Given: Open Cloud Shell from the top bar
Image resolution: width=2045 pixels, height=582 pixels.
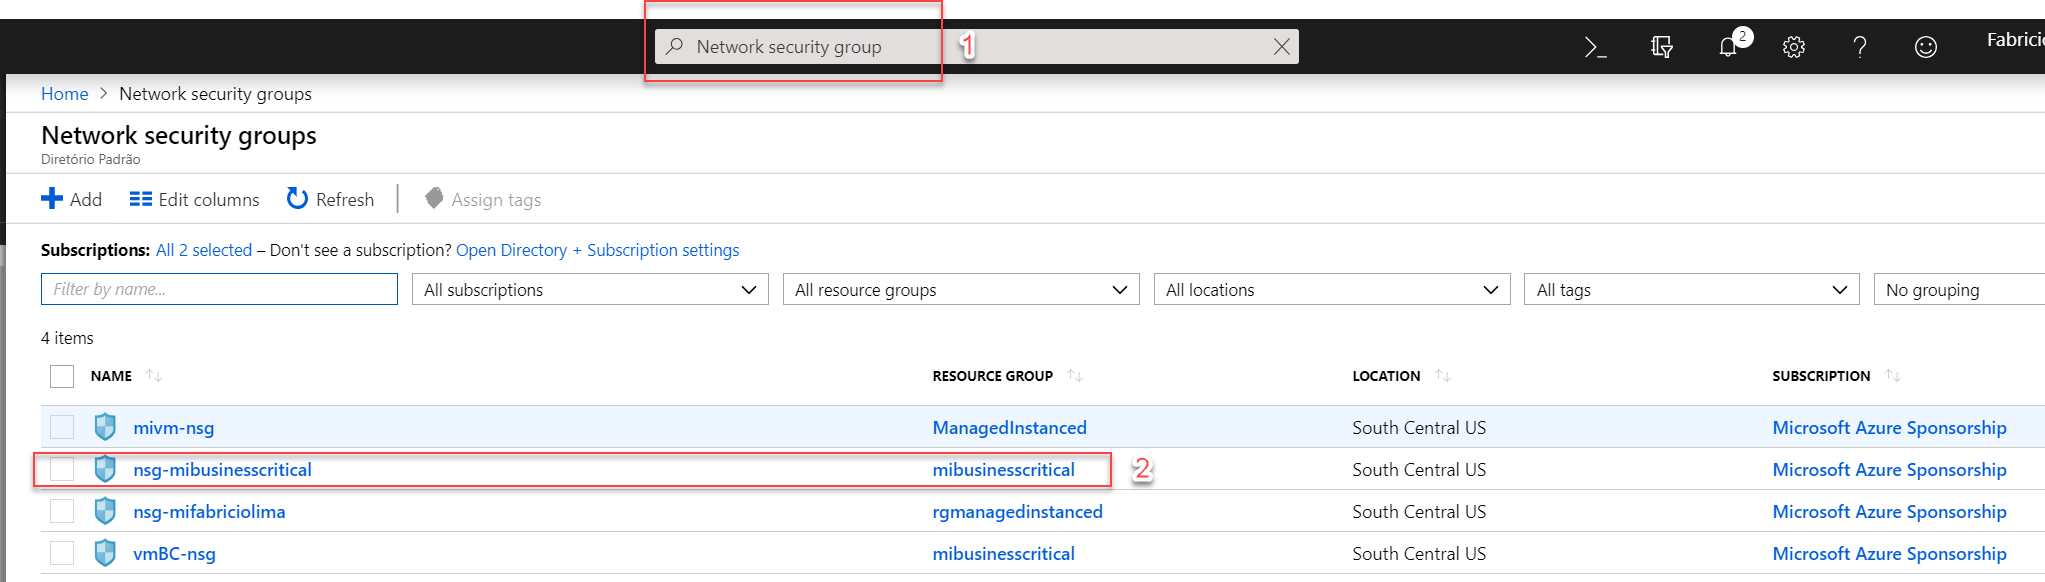Looking at the screenshot, I should (x=1595, y=47).
